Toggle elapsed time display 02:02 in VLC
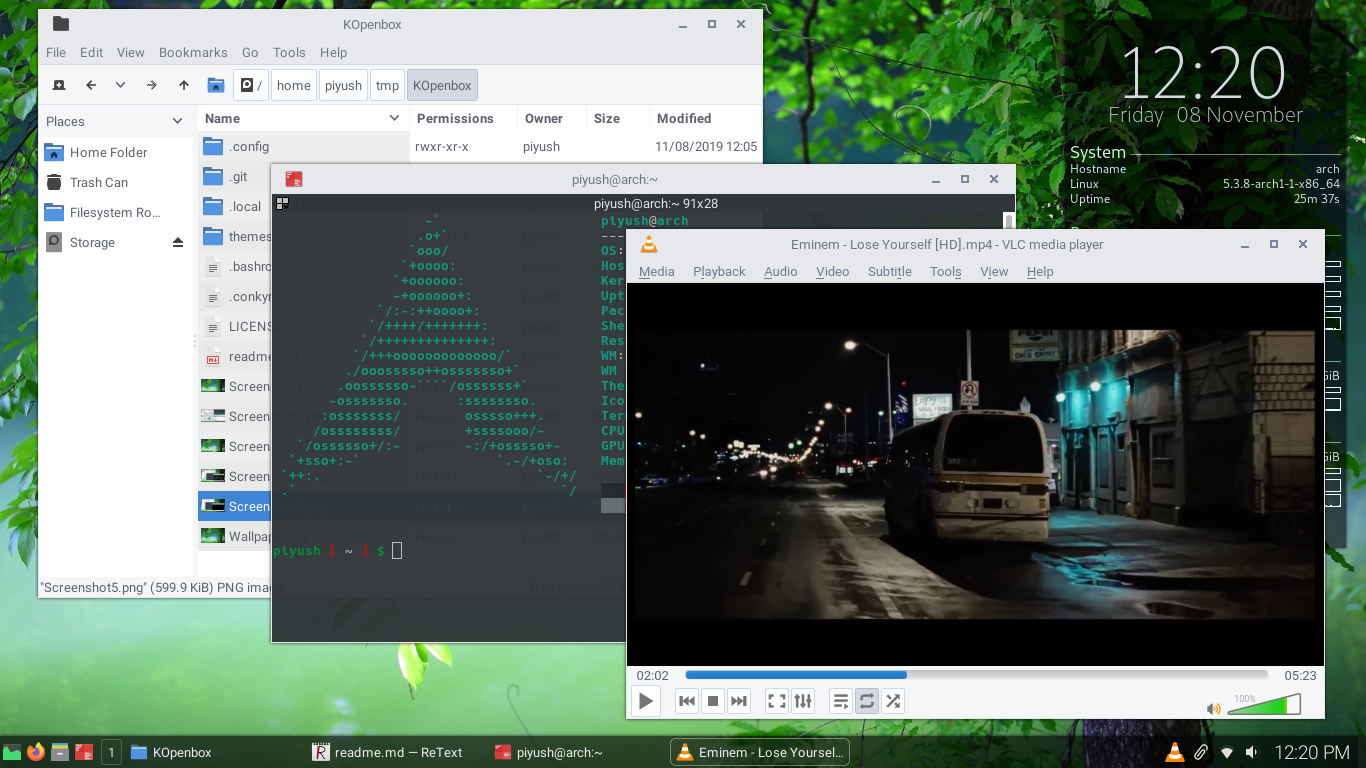 click(x=652, y=675)
